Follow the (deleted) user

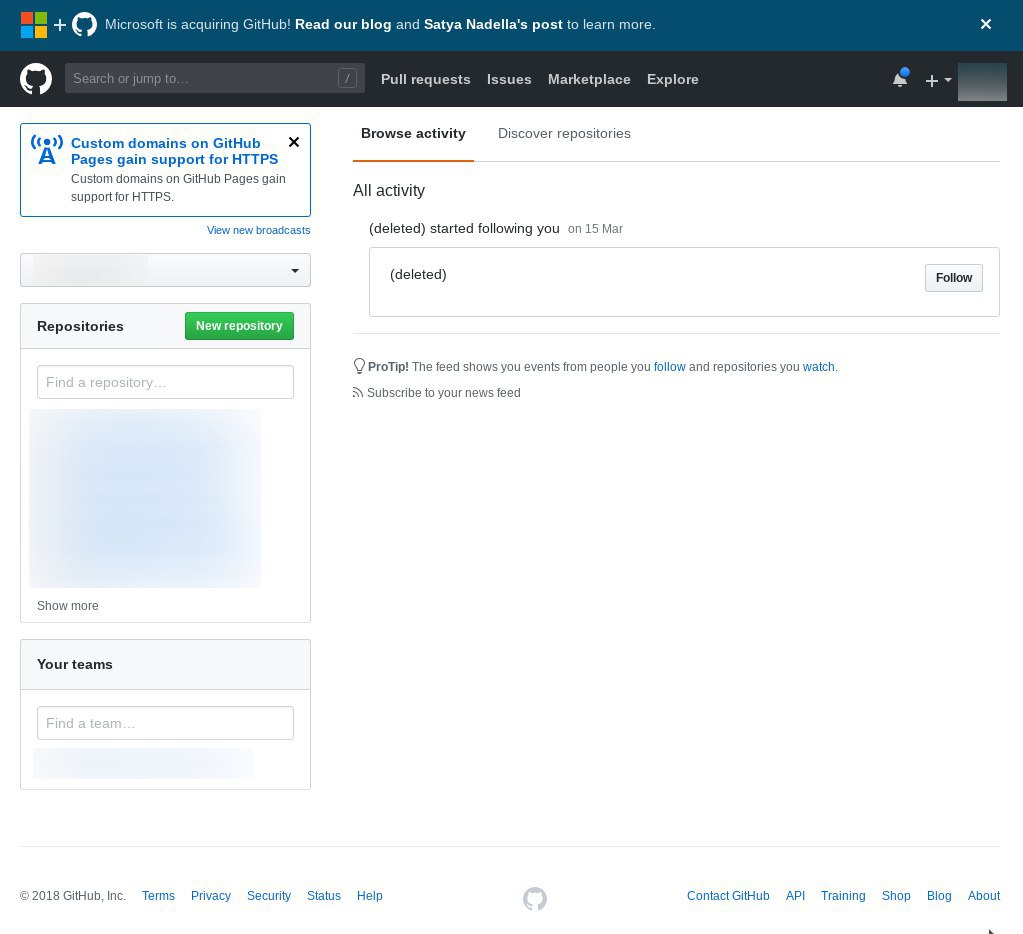point(954,278)
